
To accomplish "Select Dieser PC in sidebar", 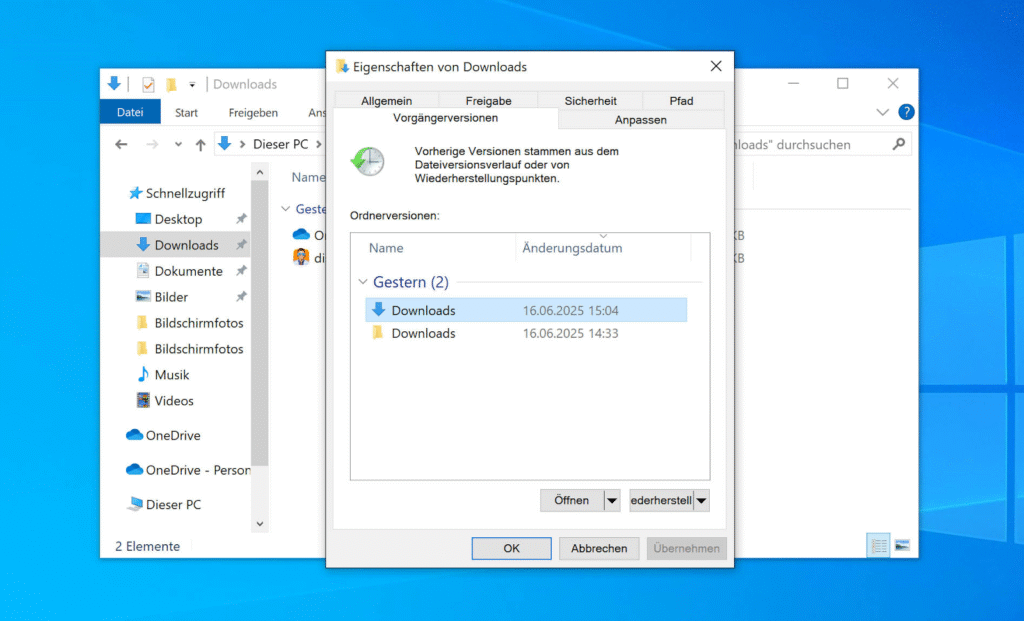I will pyautogui.click(x=172, y=505).
